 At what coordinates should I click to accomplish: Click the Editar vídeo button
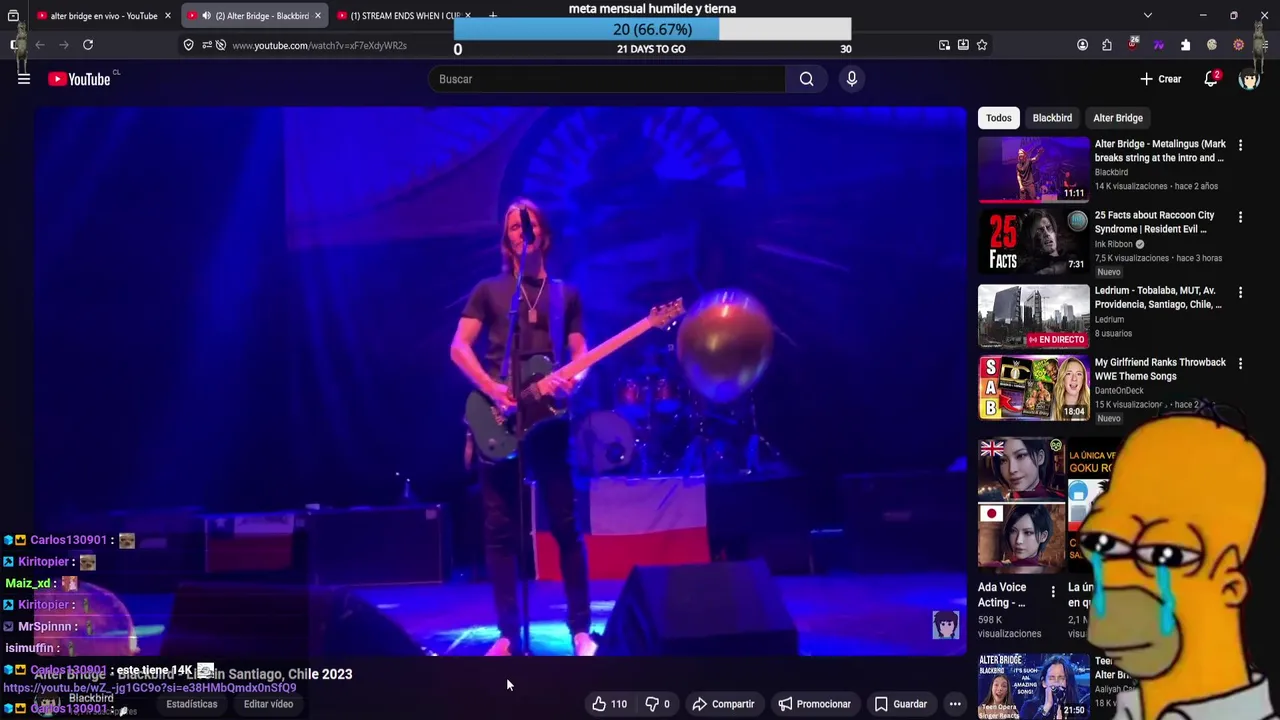click(x=268, y=704)
